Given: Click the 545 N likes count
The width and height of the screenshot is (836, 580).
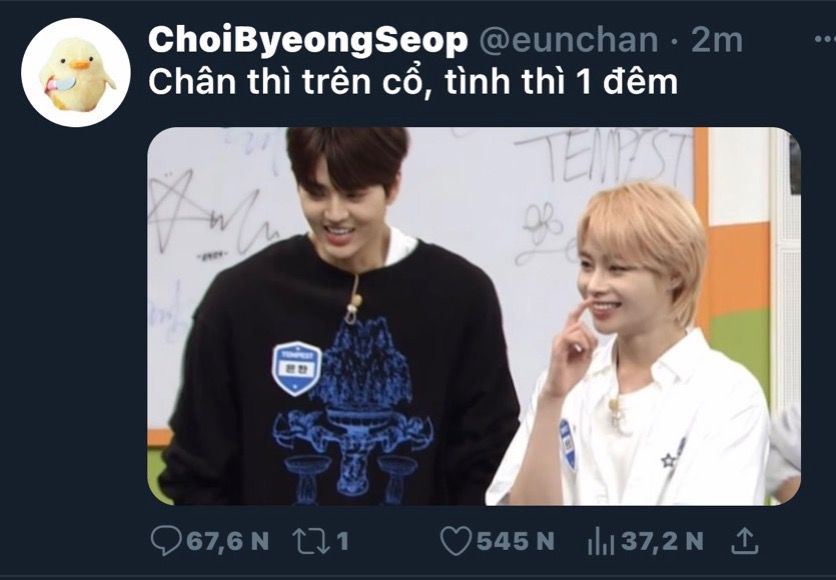Looking at the screenshot, I should click(x=515, y=541).
